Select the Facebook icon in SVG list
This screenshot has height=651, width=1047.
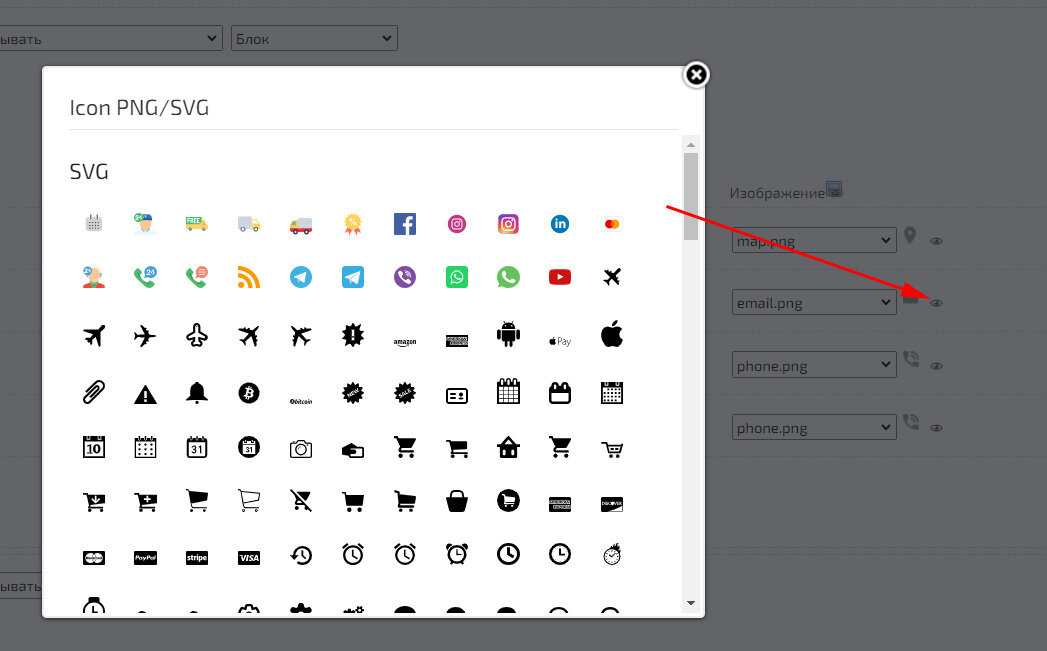[x=404, y=224]
